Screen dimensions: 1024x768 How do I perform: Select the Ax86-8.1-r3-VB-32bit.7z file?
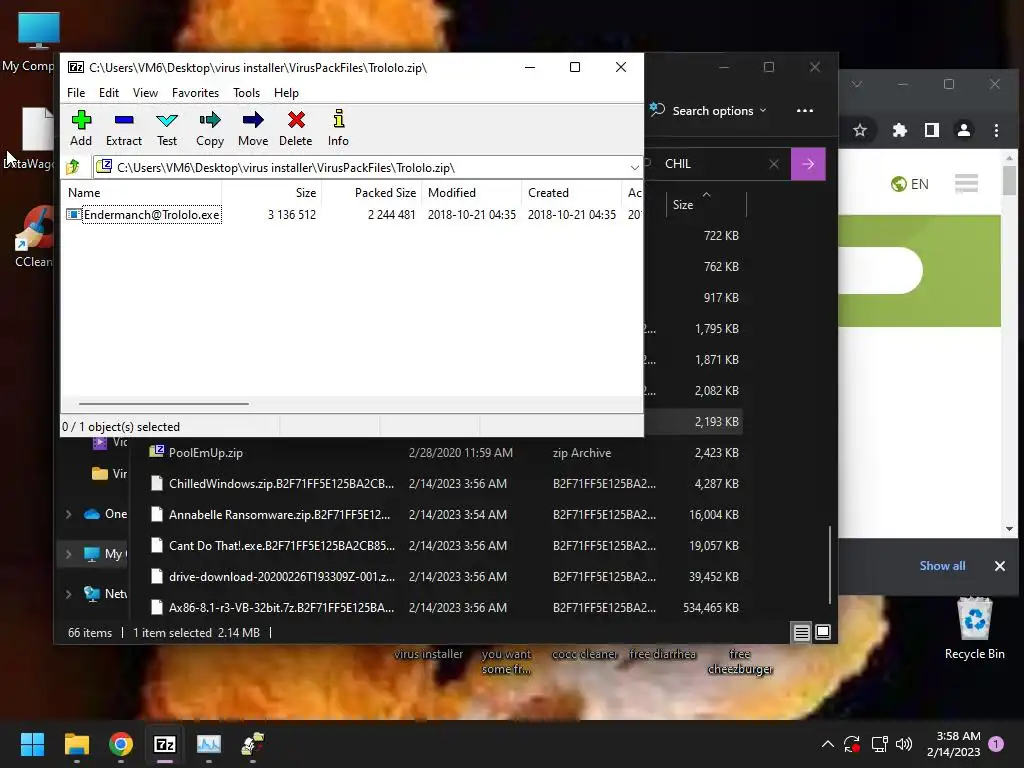pyautogui.click(x=445, y=608)
